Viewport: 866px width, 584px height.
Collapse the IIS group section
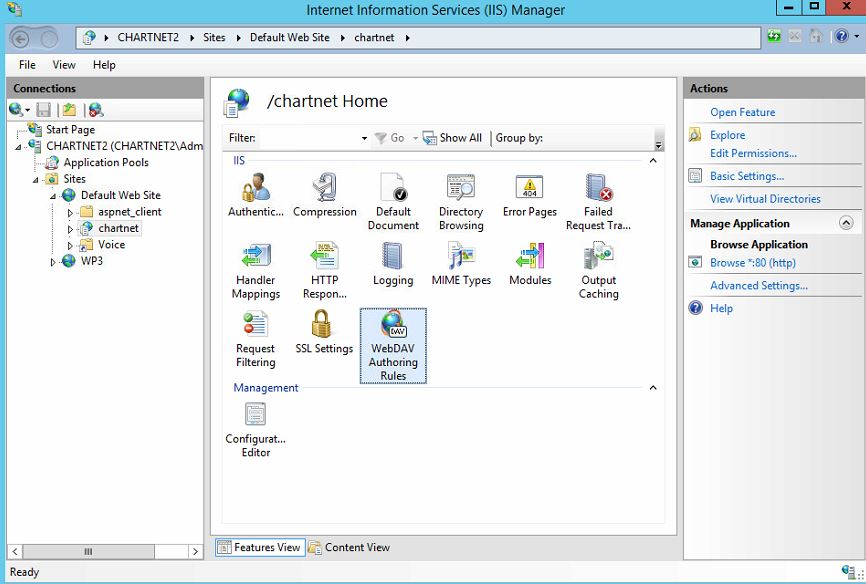[x=653, y=161]
